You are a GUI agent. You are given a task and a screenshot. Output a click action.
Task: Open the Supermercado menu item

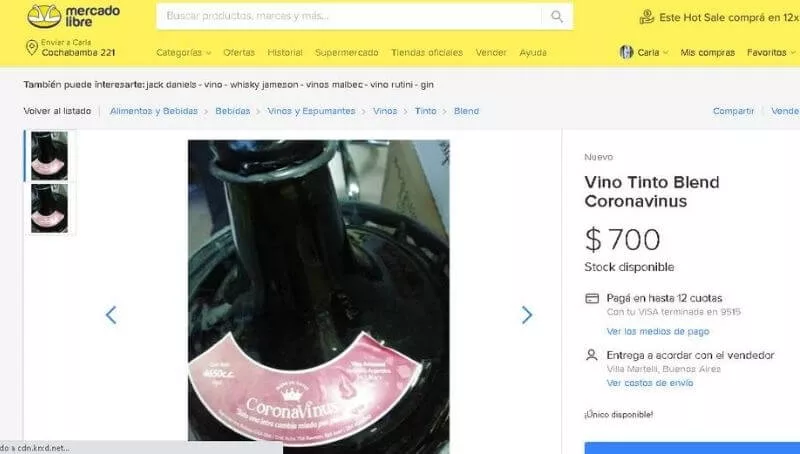pyautogui.click(x=346, y=53)
